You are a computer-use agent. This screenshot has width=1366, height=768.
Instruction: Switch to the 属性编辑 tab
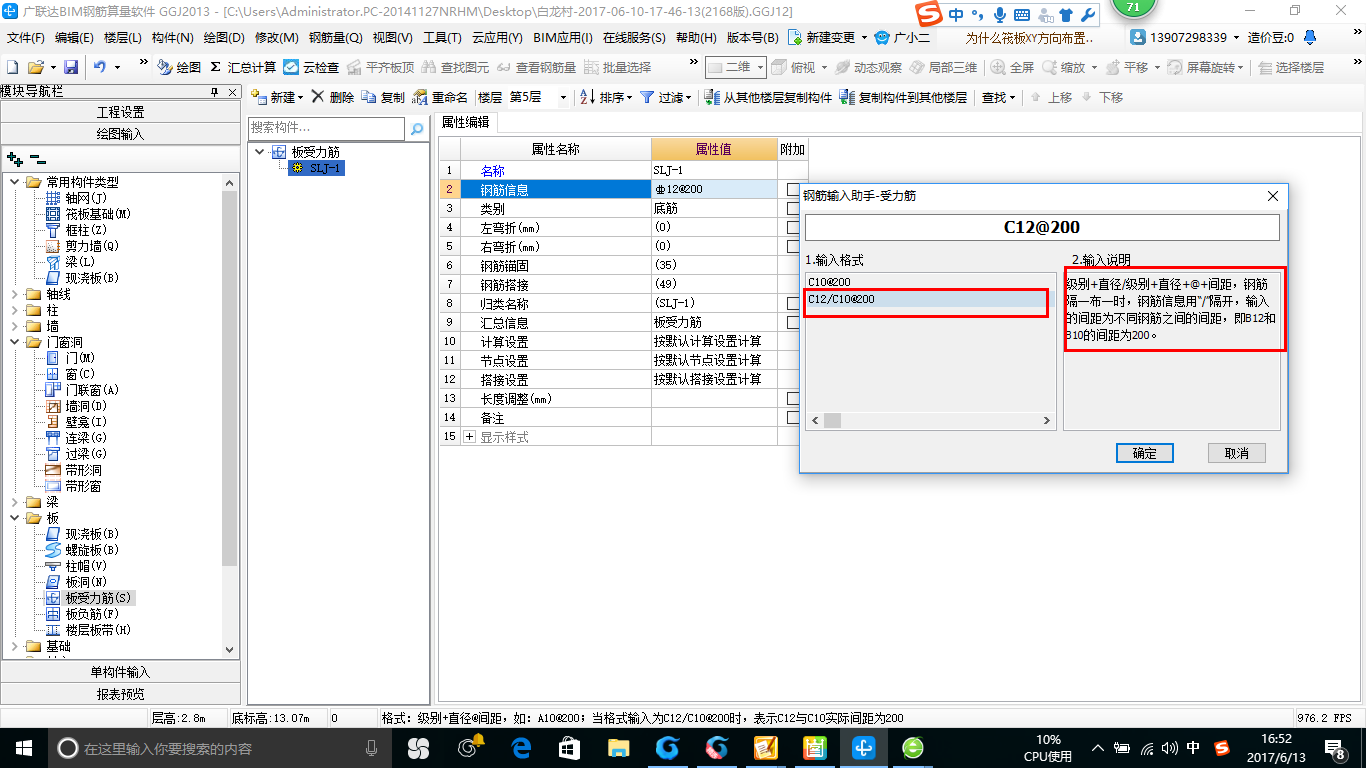(466, 122)
